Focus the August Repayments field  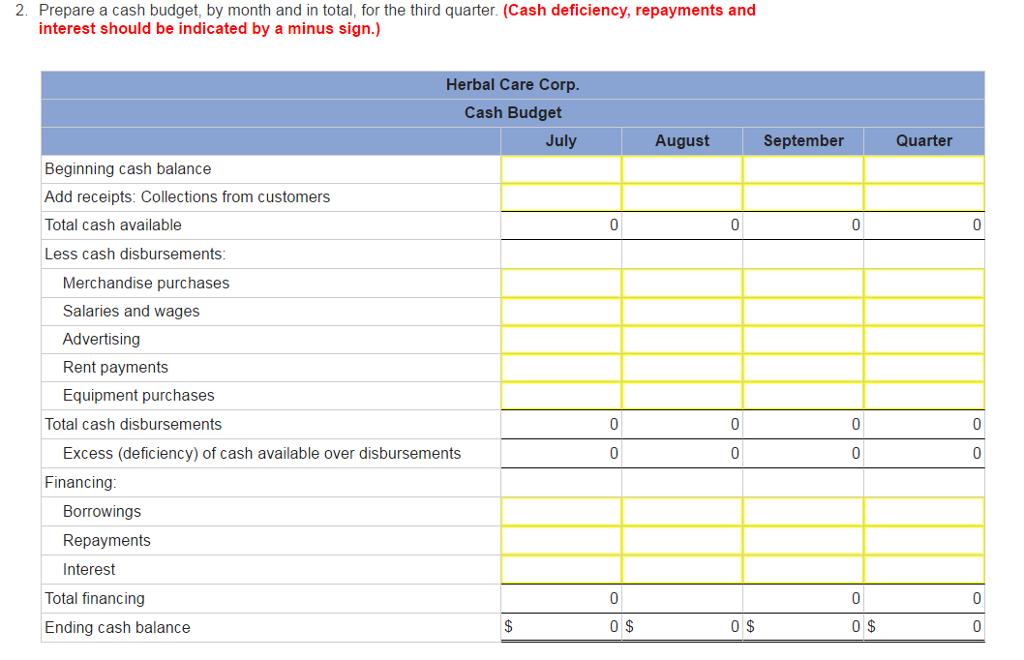point(682,541)
